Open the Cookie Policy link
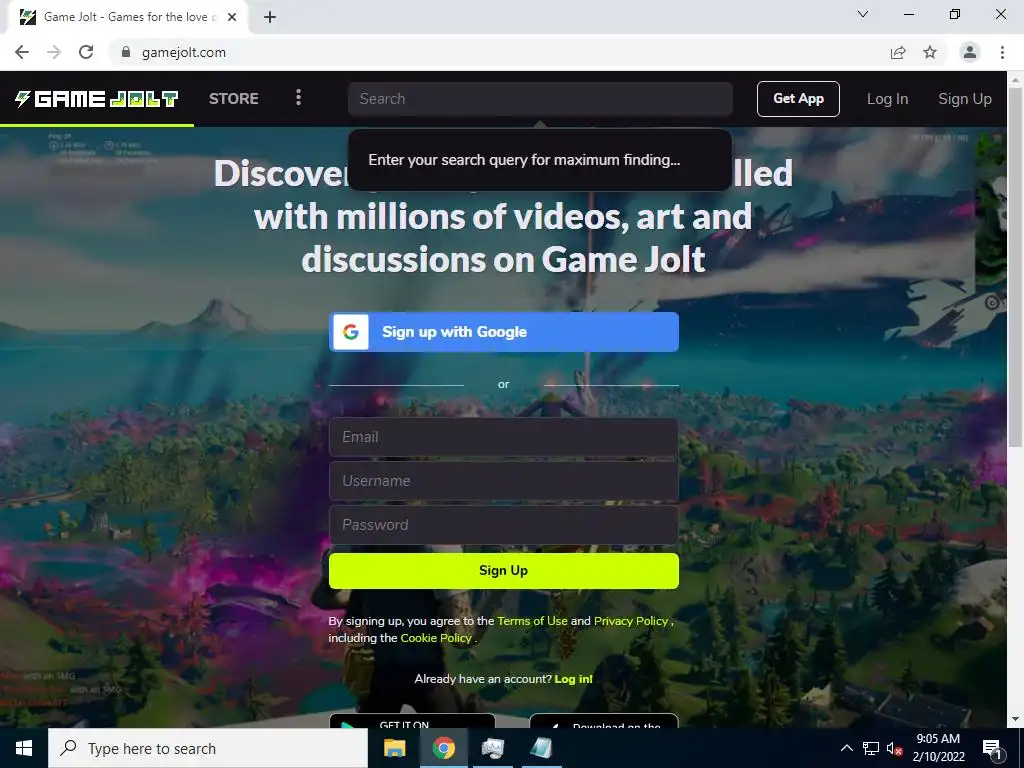Image resolution: width=1024 pixels, height=768 pixels. click(x=436, y=638)
